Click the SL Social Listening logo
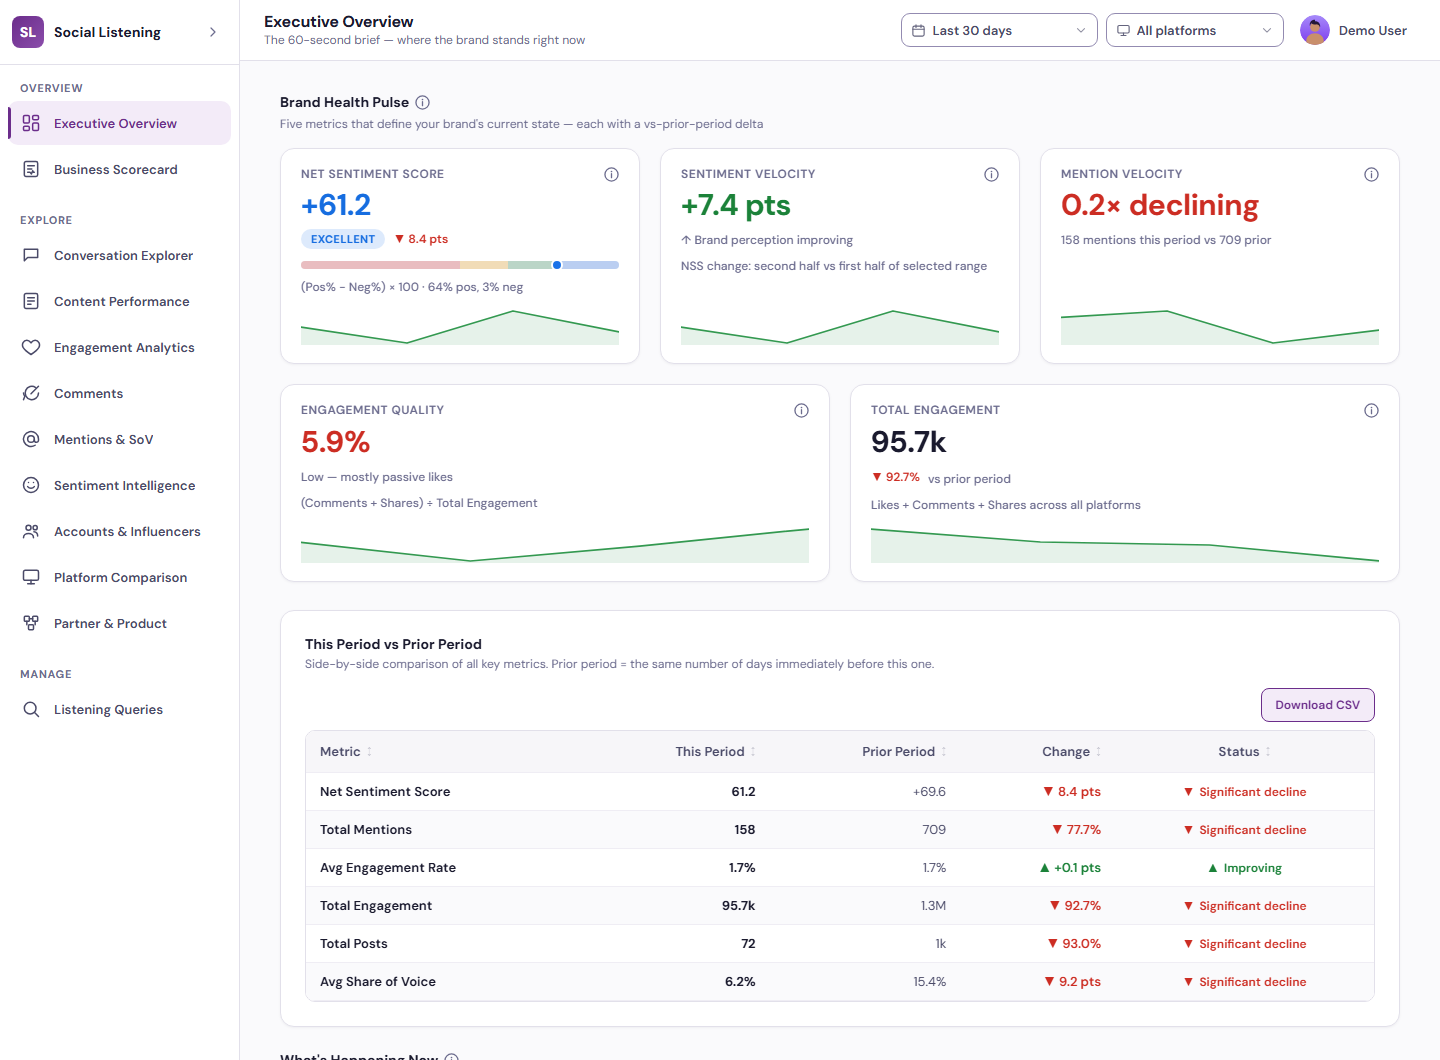This screenshot has height=1060, width=1440. (28, 32)
